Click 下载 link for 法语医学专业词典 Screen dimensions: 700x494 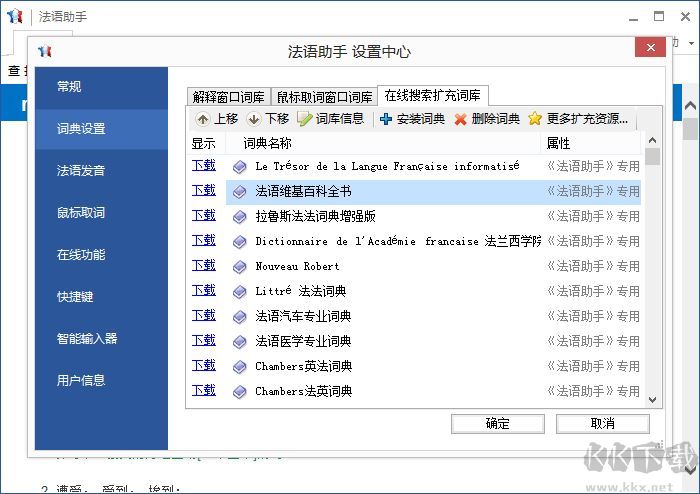click(x=204, y=340)
